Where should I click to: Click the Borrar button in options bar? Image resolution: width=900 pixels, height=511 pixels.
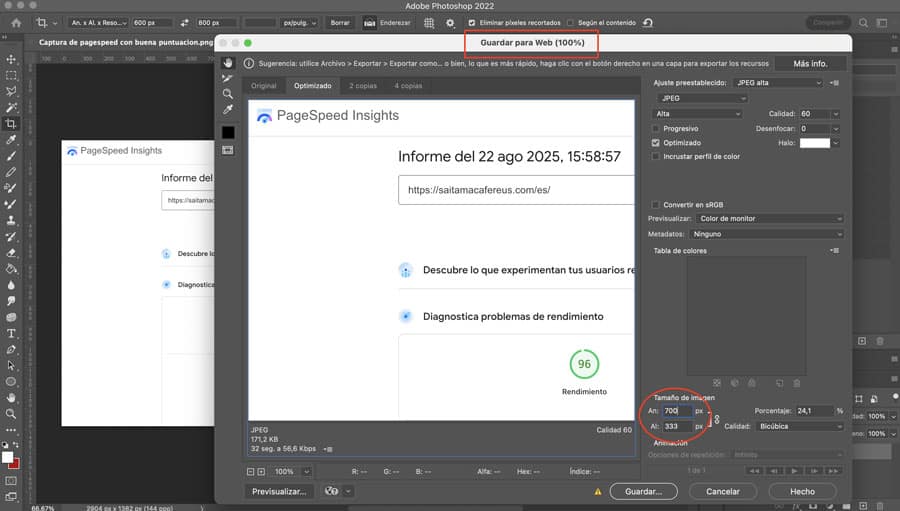click(340, 23)
